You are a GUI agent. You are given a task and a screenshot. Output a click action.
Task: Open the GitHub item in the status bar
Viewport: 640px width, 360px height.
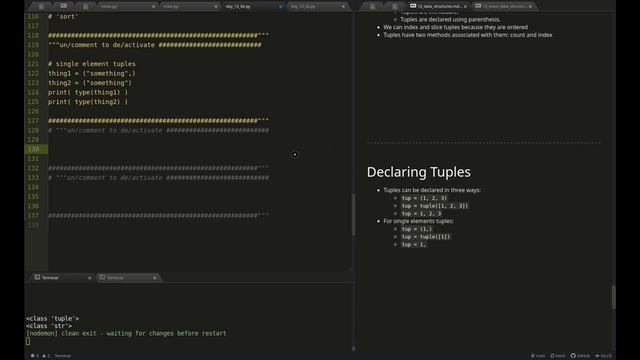[x=580, y=356]
